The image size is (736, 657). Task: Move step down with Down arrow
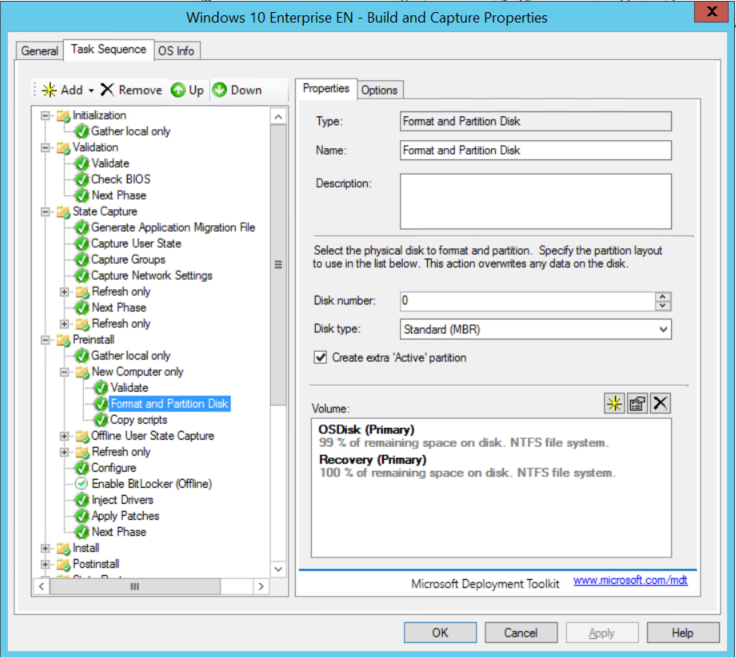pyautogui.click(x=220, y=90)
